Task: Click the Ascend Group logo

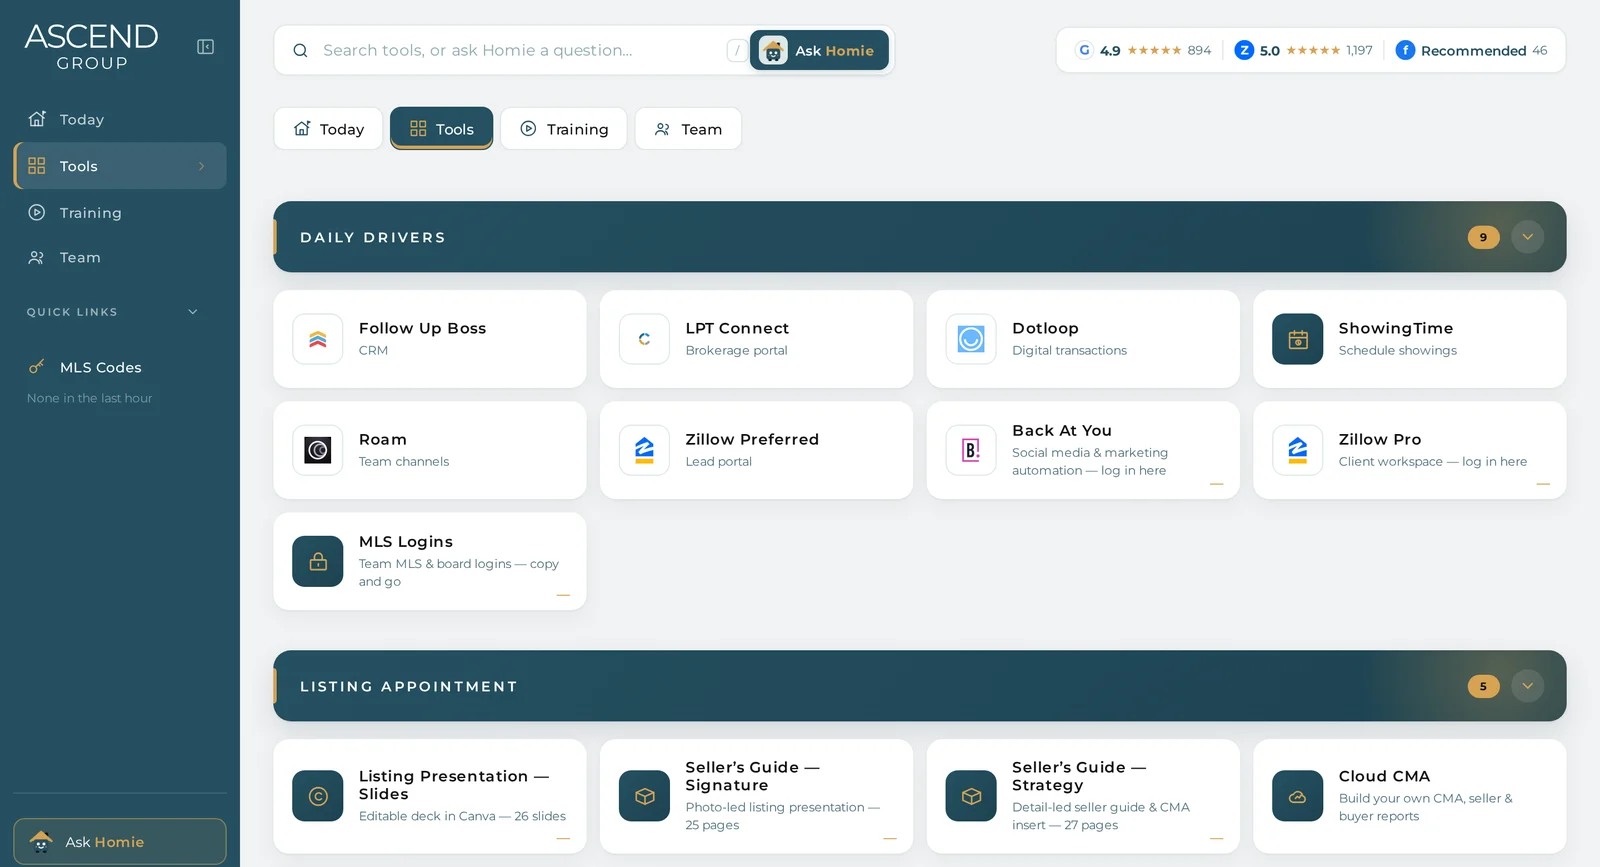Action: coord(91,47)
